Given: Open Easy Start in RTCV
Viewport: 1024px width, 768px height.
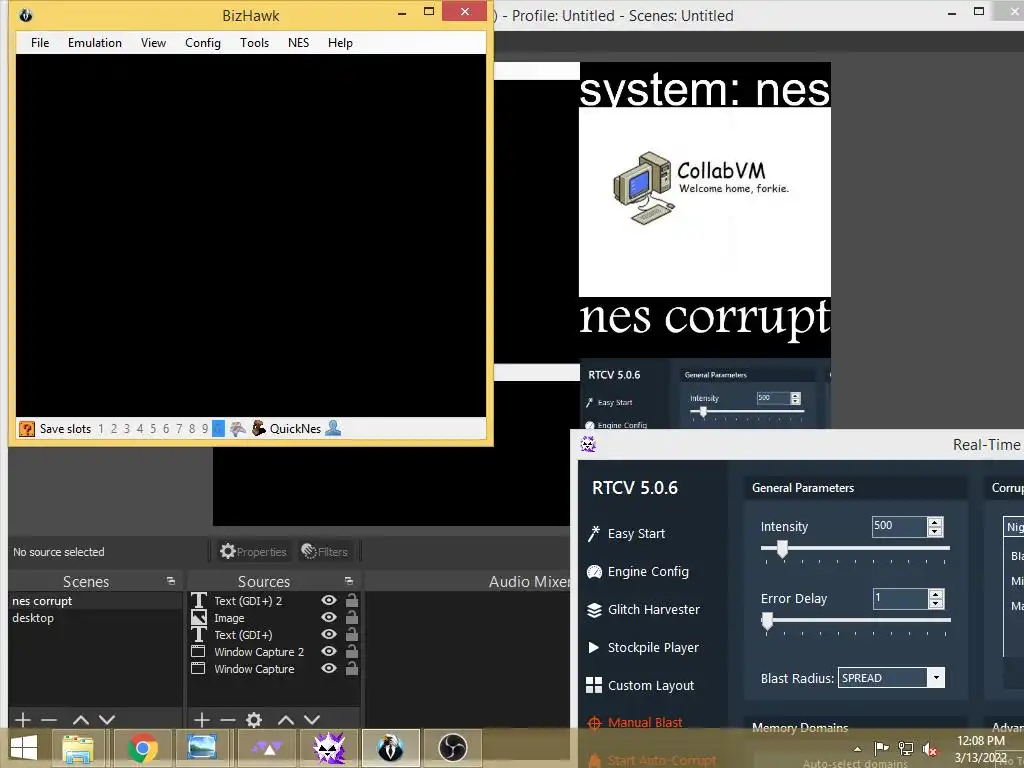Looking at the screenshot, I should pyautogui.click(x=626, y=534).
